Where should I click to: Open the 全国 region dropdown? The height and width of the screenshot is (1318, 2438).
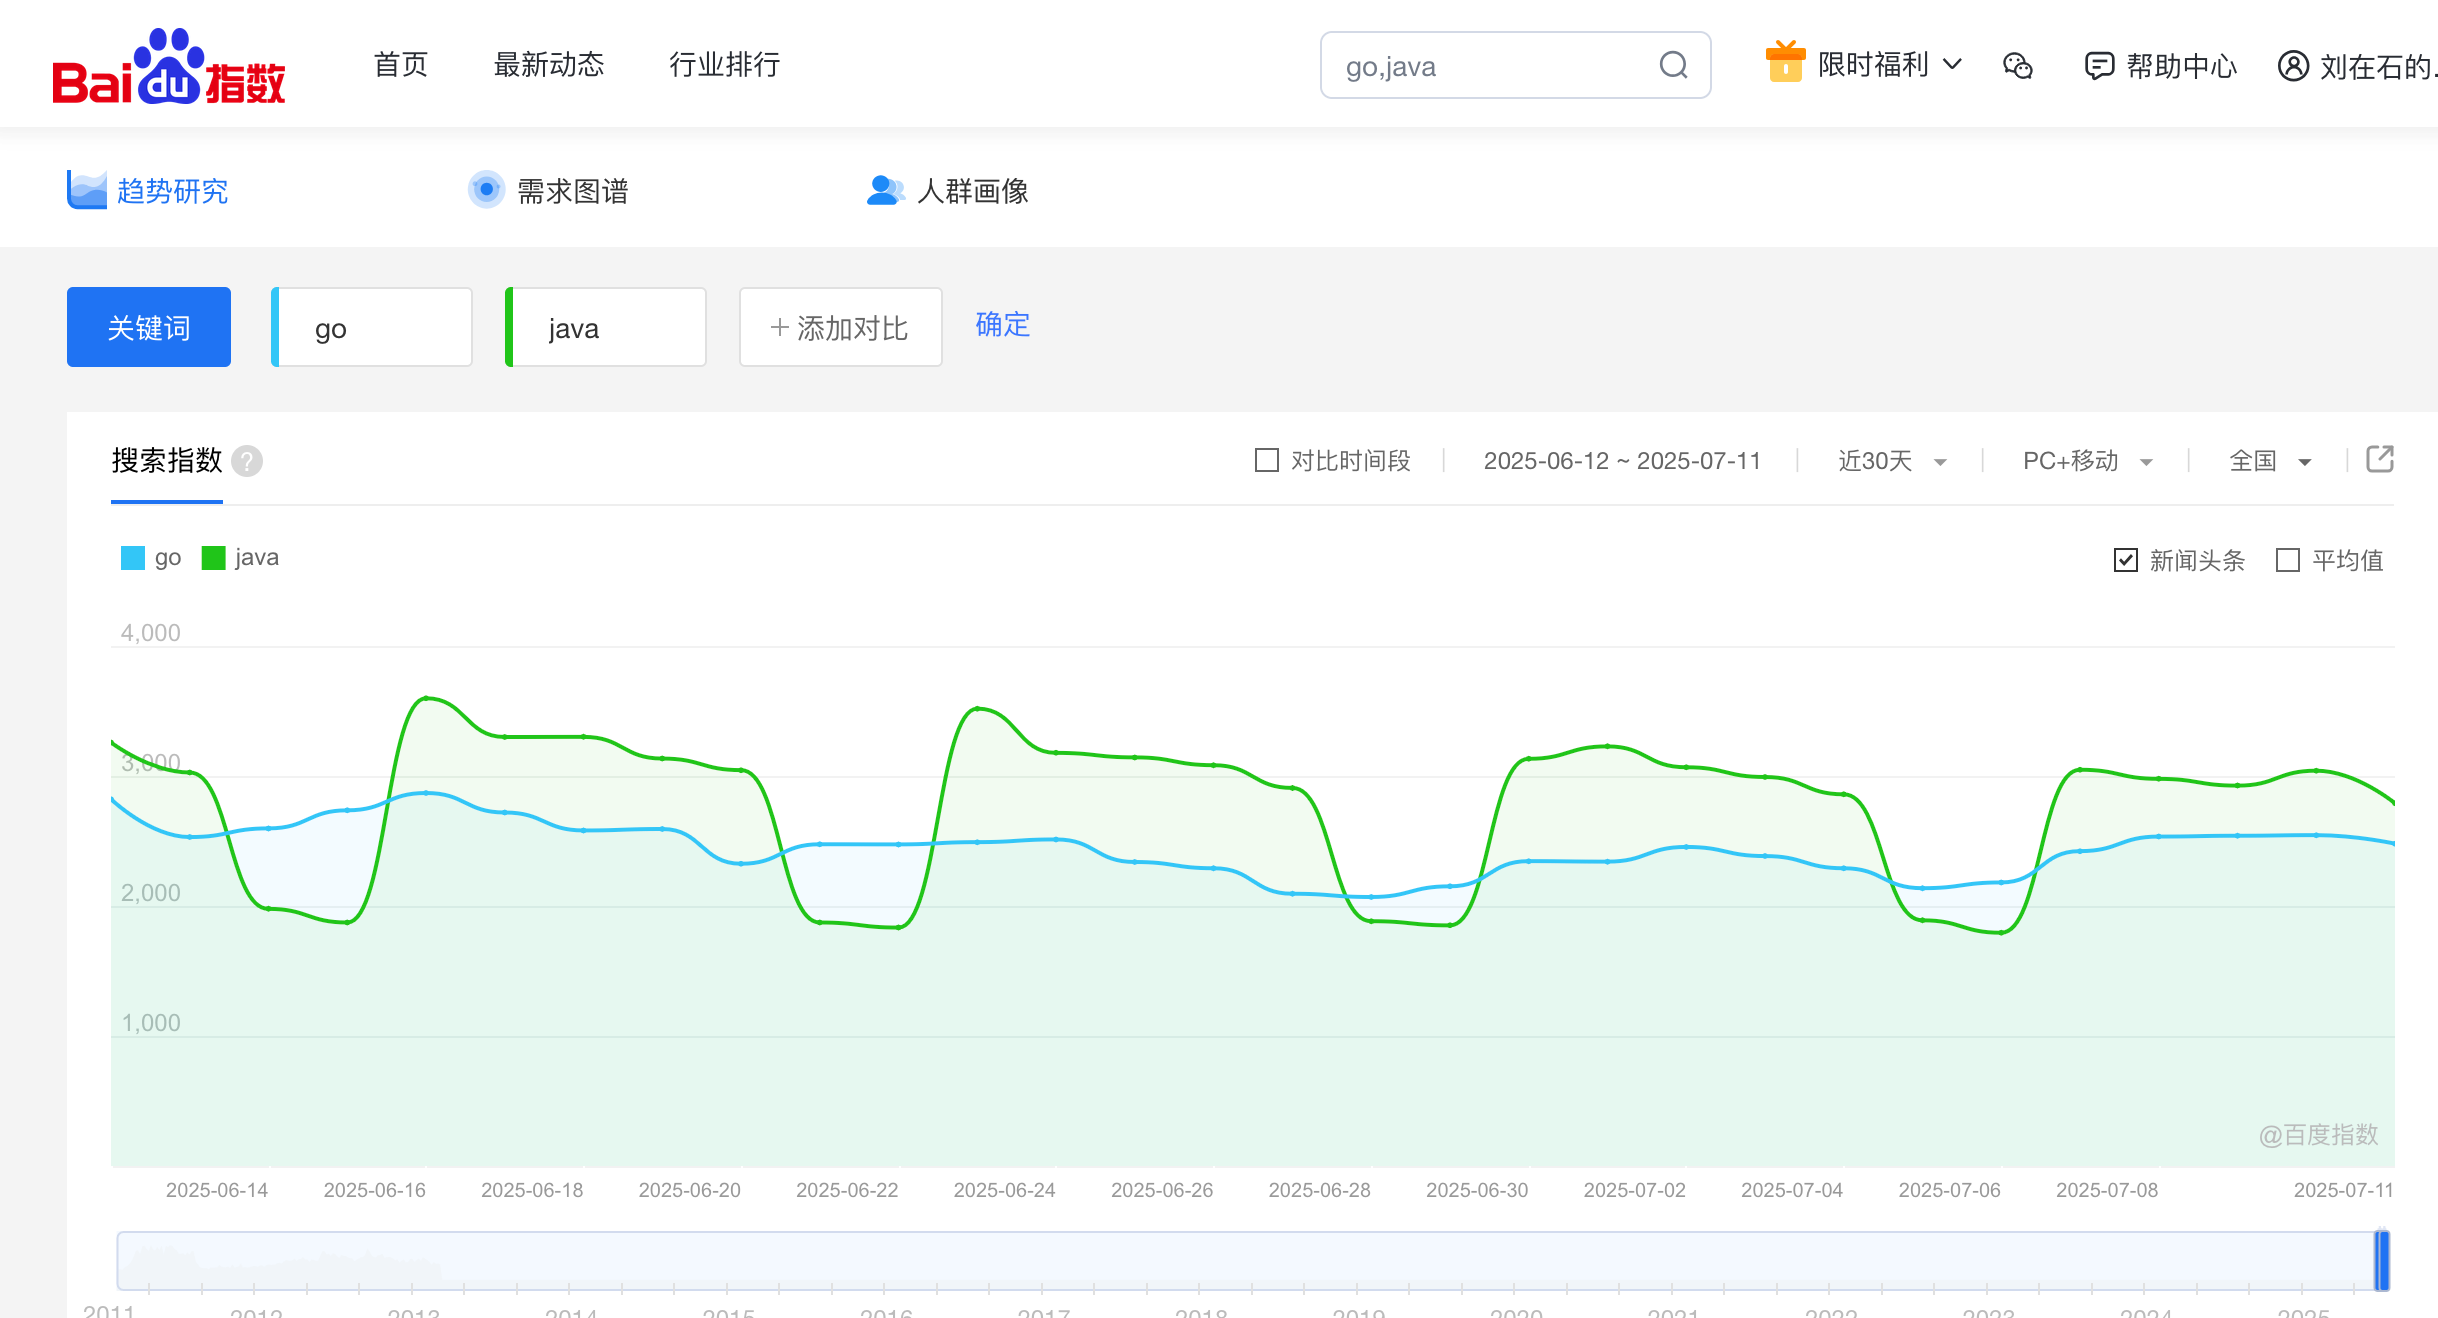coord(2270,461)
